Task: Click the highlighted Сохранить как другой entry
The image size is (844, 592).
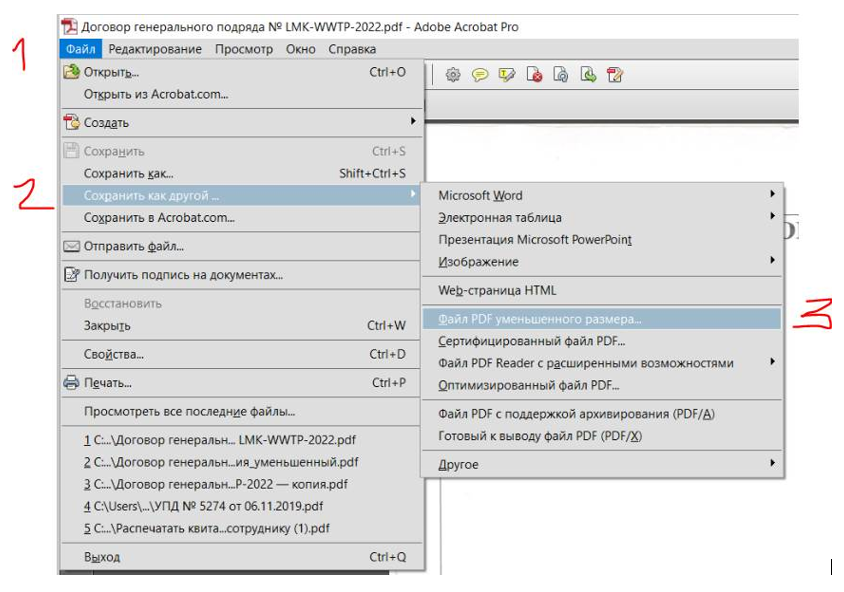Action: (241, 195)
